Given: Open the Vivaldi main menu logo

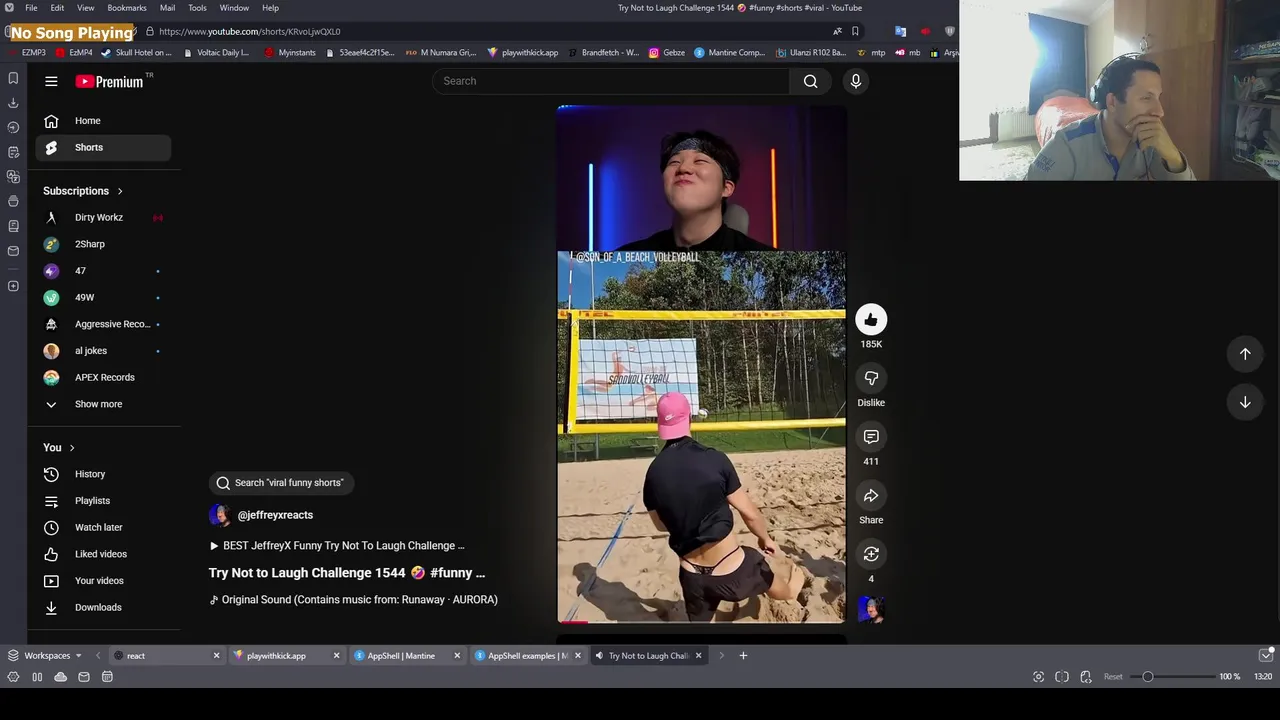Looking at the screenshot, I should 9,8.
